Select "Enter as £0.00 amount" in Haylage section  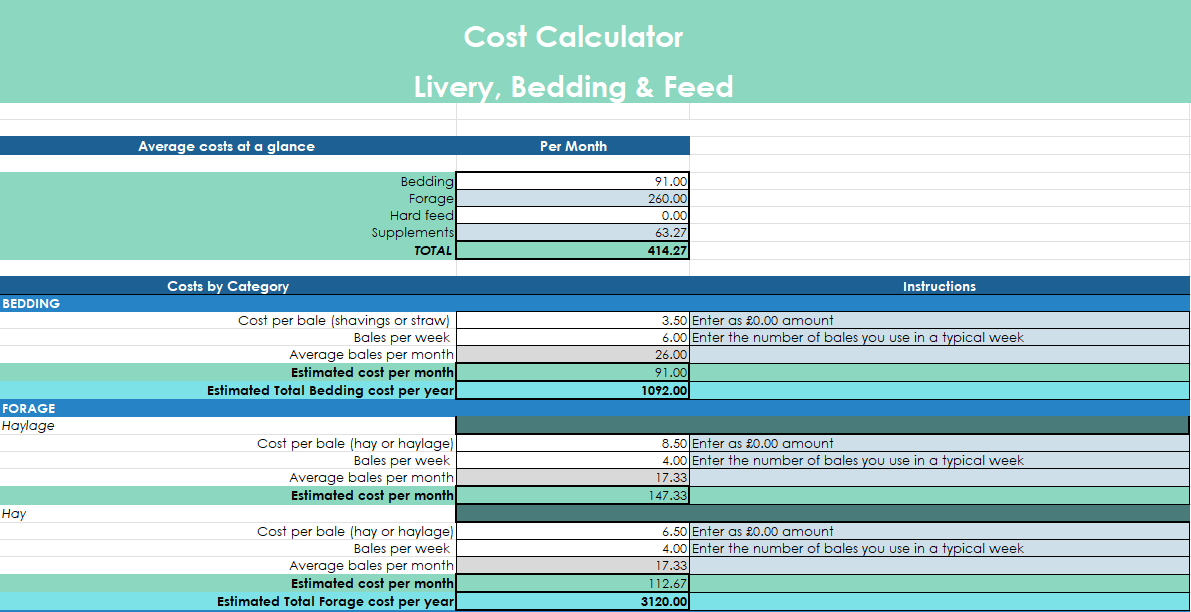(x=763, y=443)
